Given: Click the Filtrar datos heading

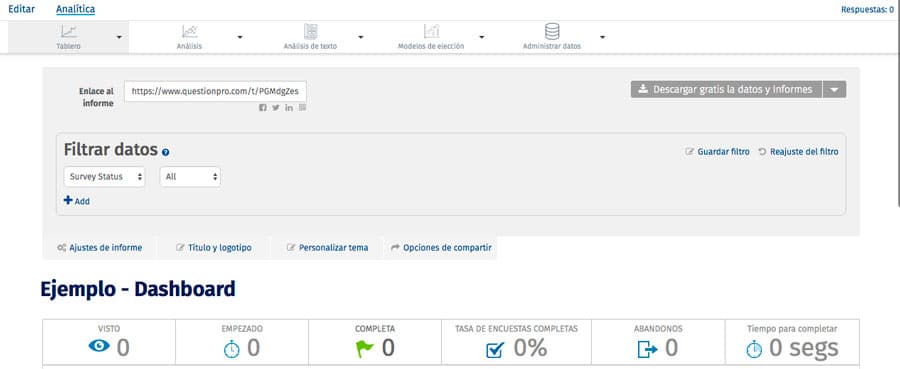Looking at the screenshot, I should (110, 150).
